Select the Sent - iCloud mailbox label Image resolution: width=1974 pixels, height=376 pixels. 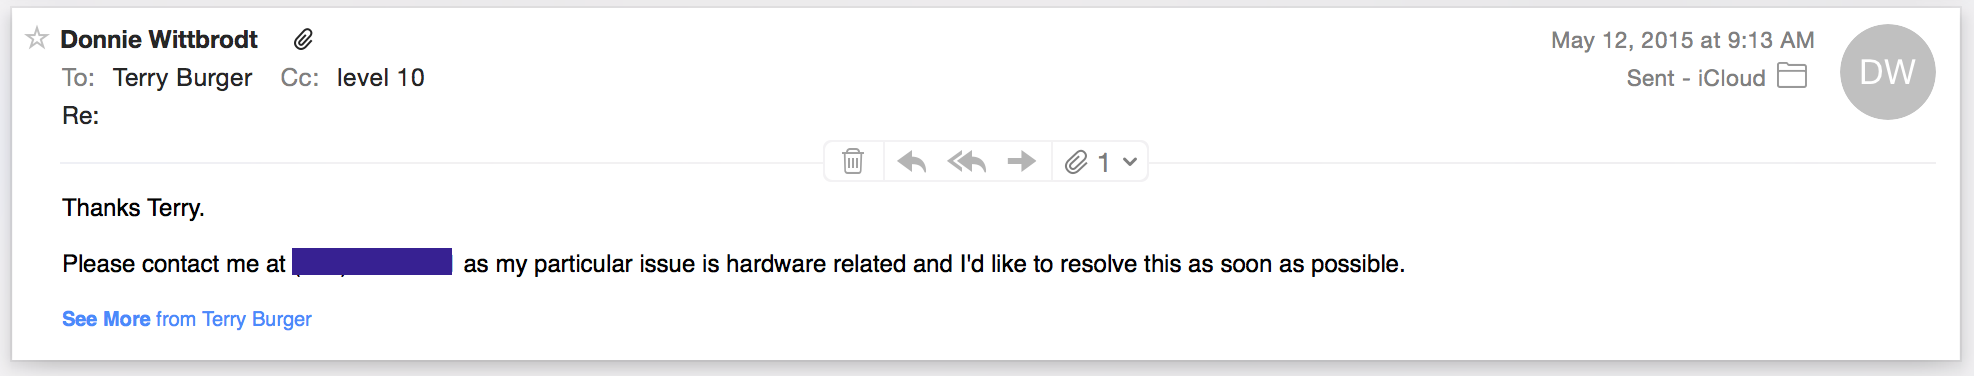tap(1696, 78)
